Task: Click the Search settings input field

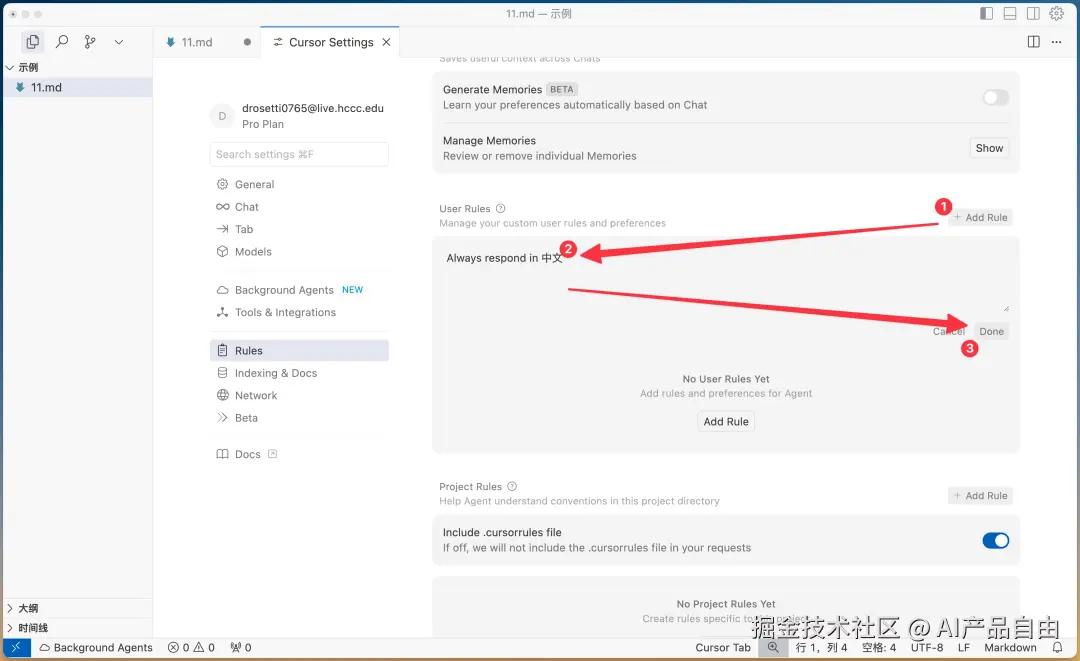Action: pos(299,154)
